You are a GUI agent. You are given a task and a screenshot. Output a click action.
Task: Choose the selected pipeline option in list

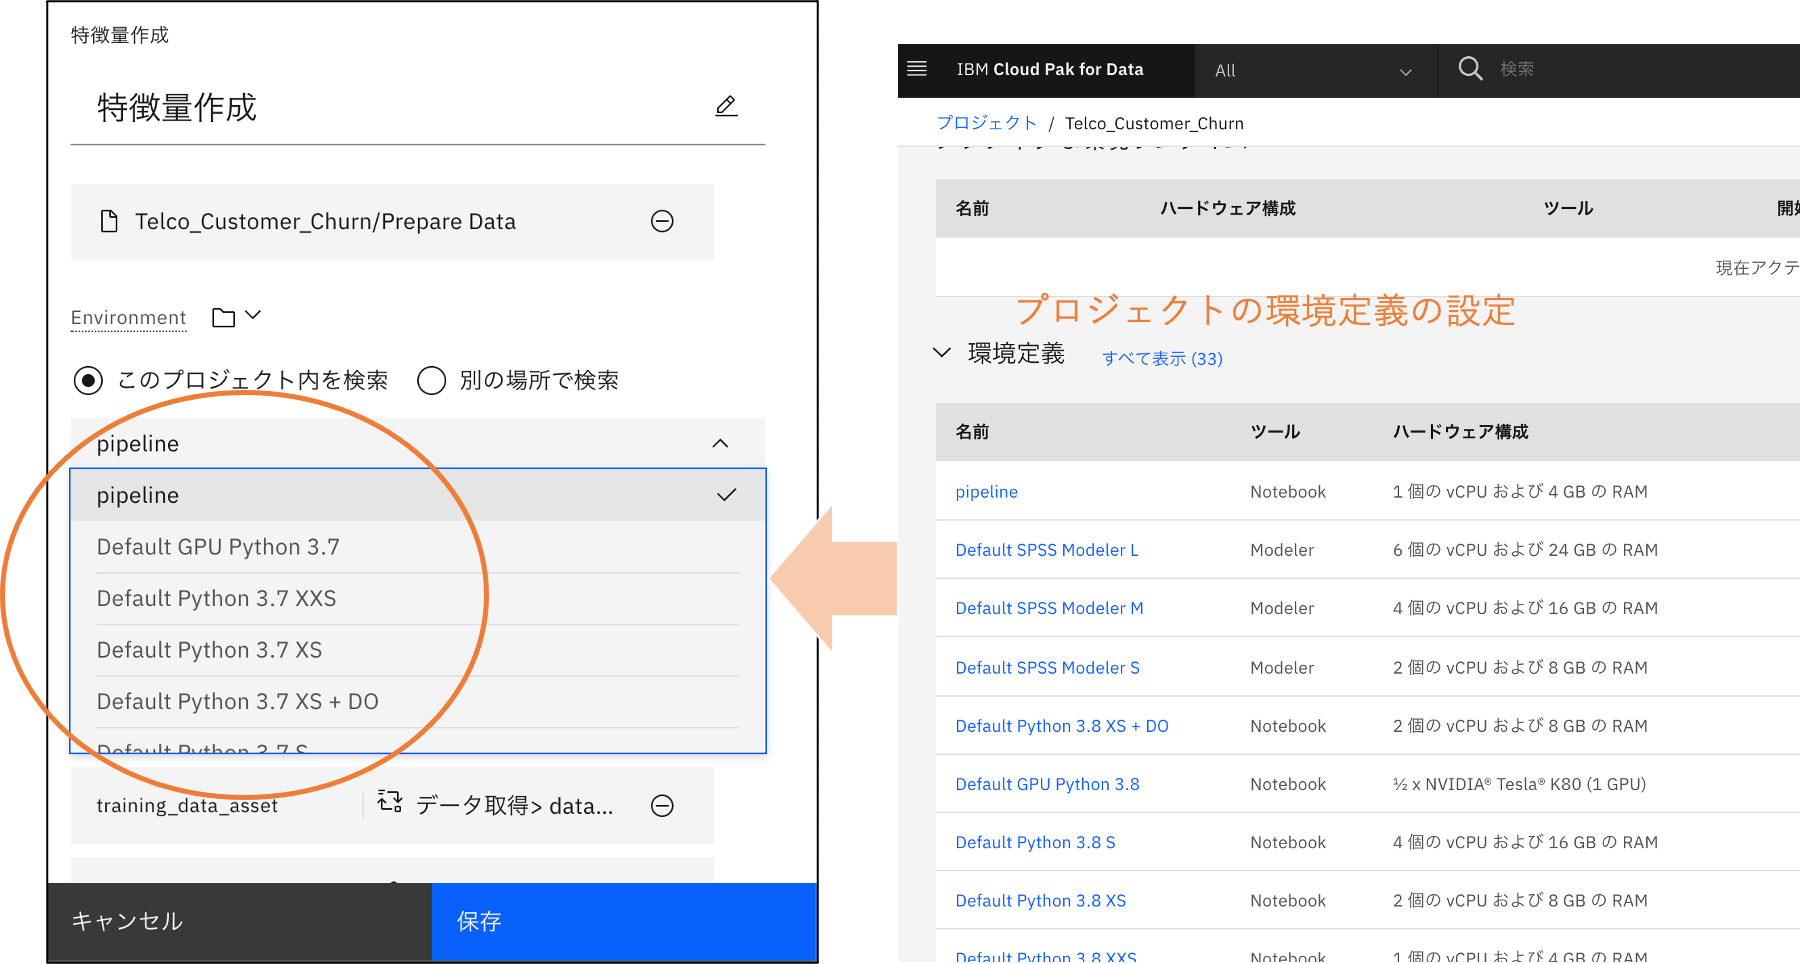pos(418,495)
